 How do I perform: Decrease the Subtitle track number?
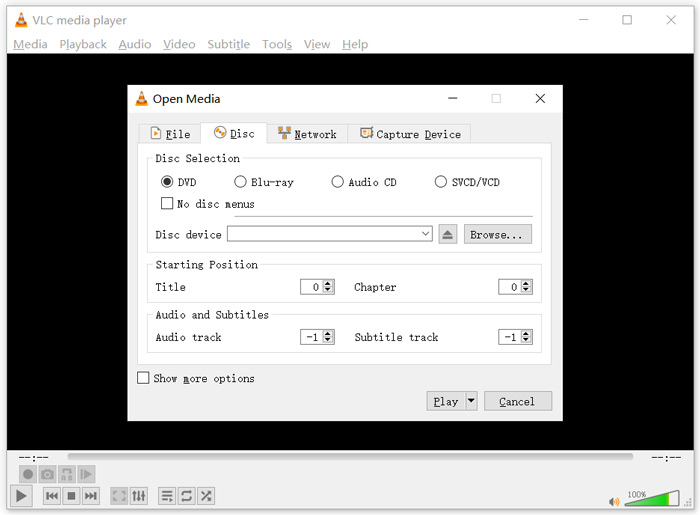pos(526,340)
